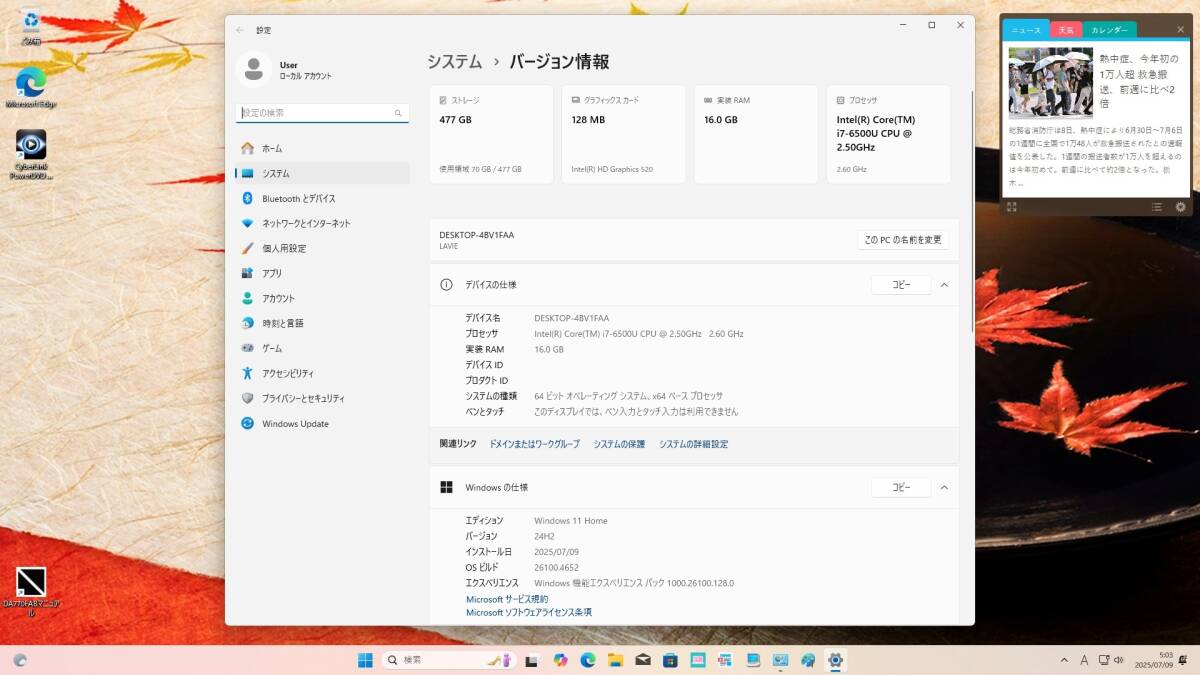This screenshot has width=1200, height=675.
Task: Select Microsoft Edge desktop shortcut
Action: click(x=31, y=87)
